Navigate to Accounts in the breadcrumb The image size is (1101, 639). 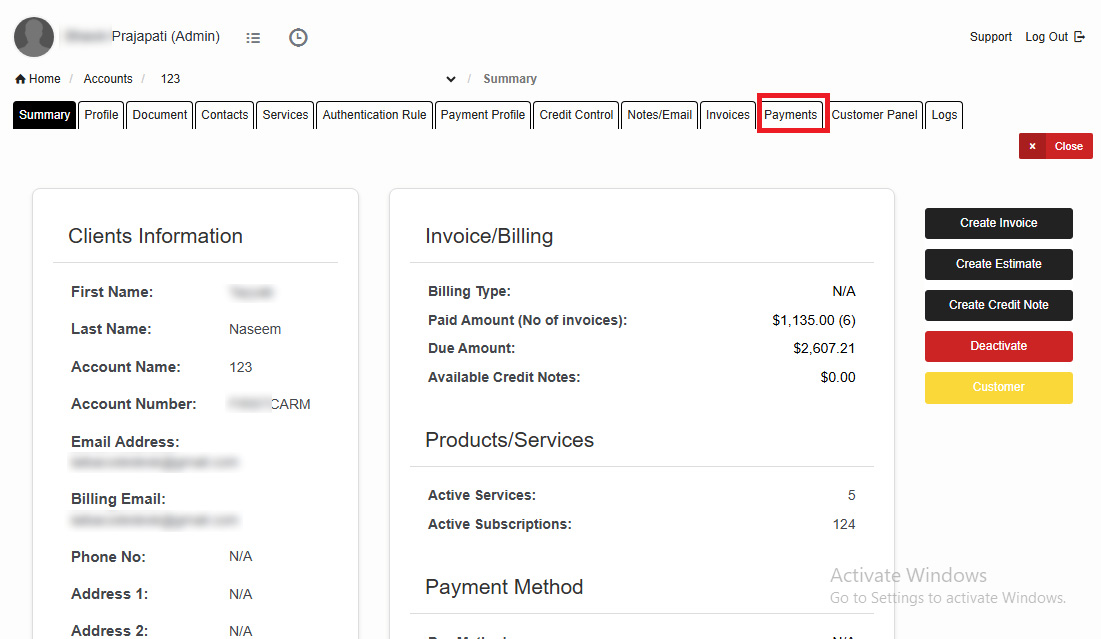pos(108,79)
